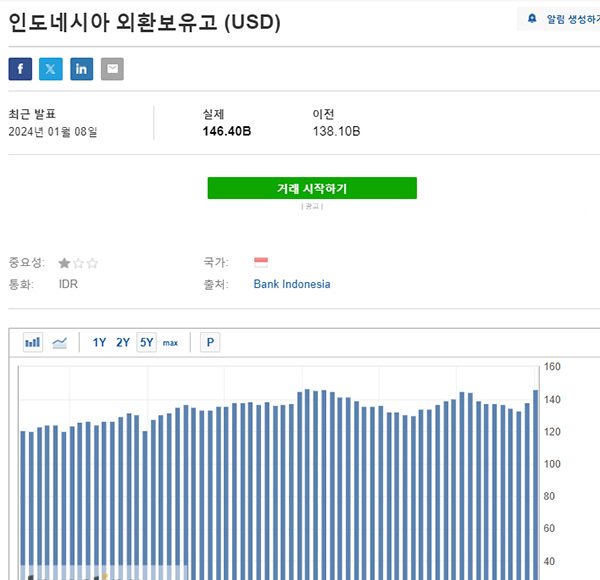Select the 1Y chart range
This screenshot has width=600, height=580.
pyautogui.click(x=100, y=342)
